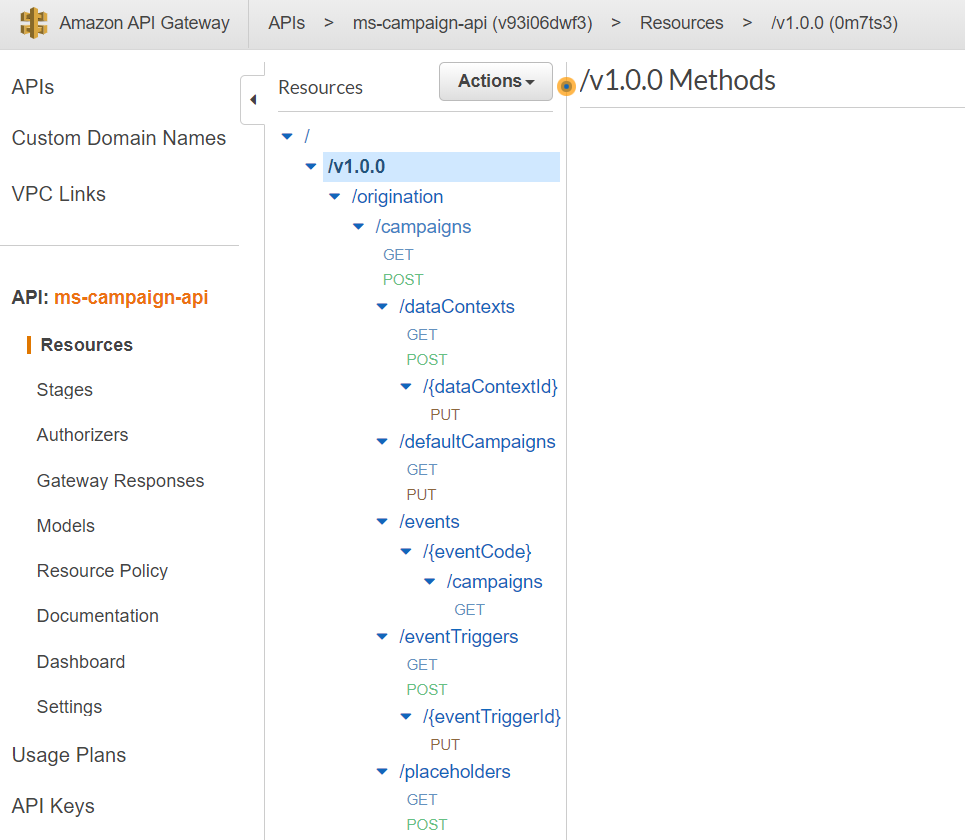Viewport: 965px width, 840px height.
Task: Click ms-campaign-api breadcrumb link
Action: click(x=472, y=23)
